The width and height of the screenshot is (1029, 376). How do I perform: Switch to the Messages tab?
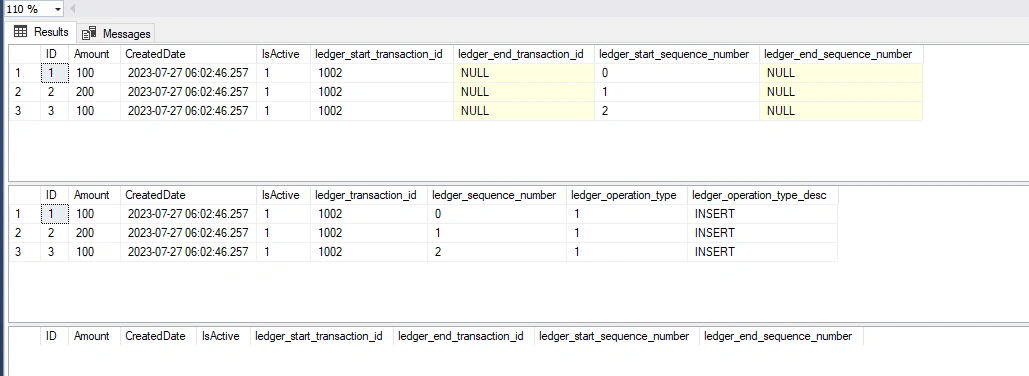pos(116,33)
